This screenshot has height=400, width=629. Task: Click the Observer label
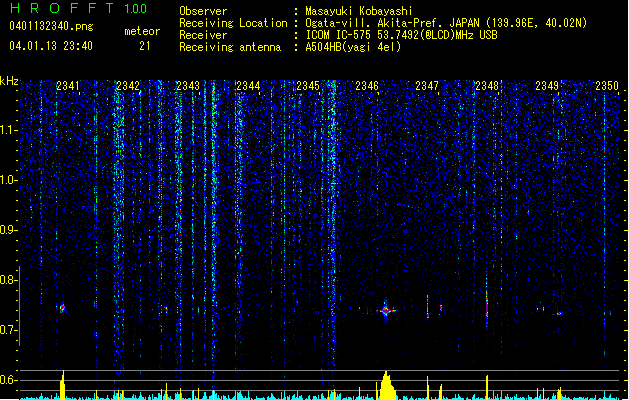(203, 11)
